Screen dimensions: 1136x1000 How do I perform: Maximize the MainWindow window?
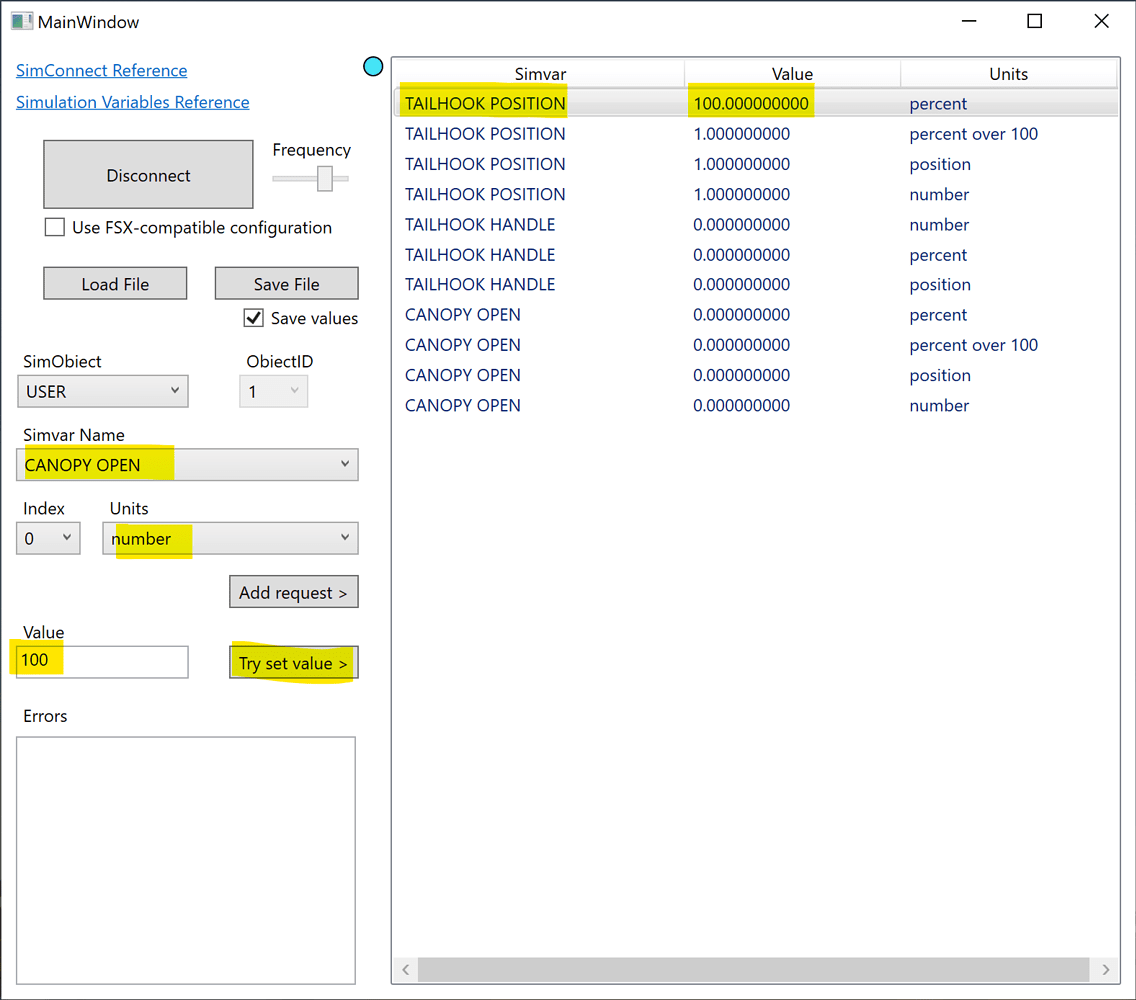1035,21
